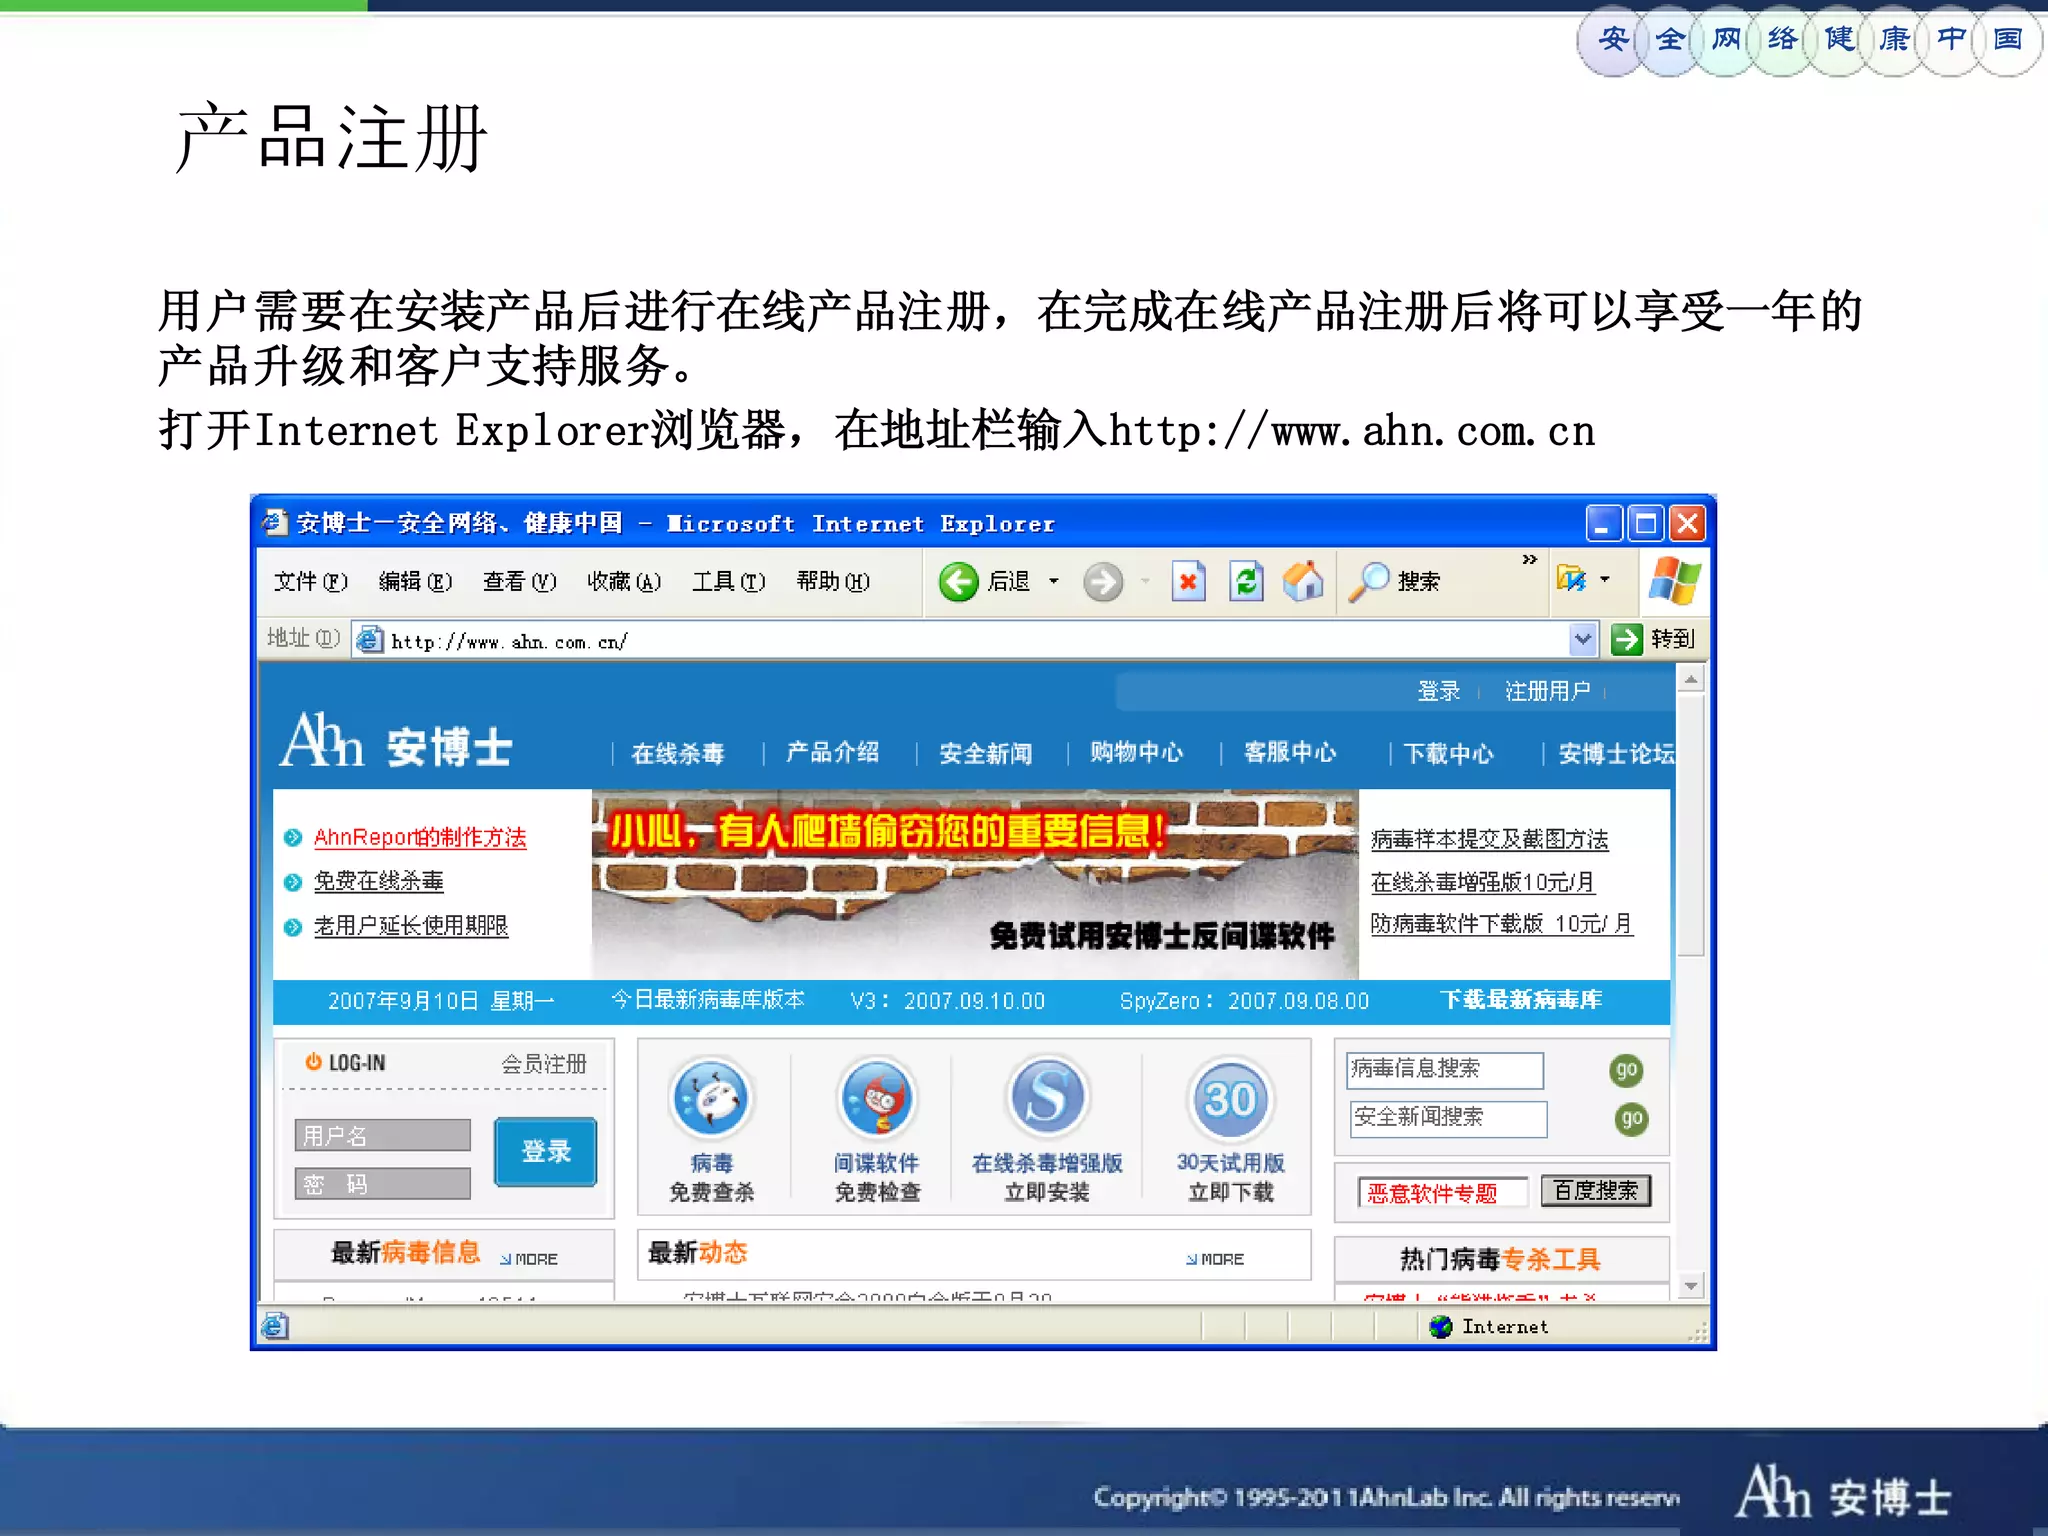The image size is (2048, 1536).
Task: Click the 会员注册 link
Action: 543,1064
